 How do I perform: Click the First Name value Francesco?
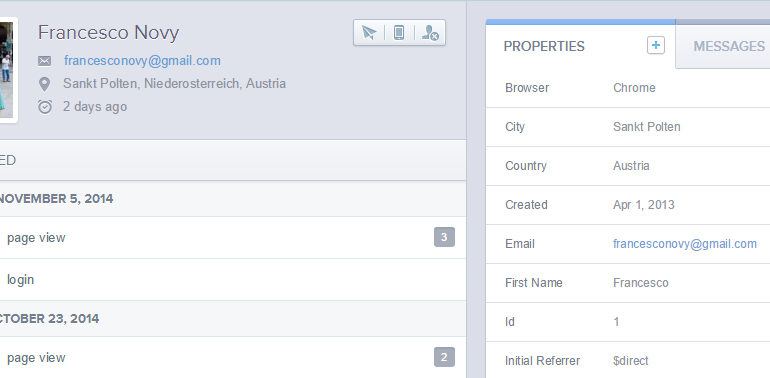click(x=640, y=283)
